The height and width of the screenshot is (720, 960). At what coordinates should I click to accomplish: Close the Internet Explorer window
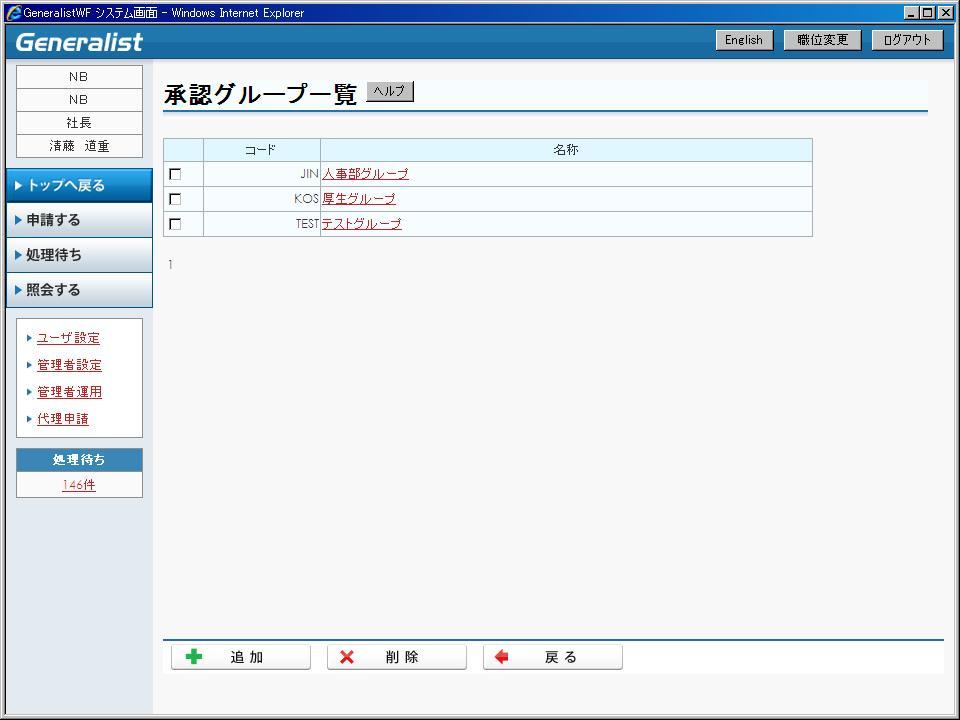(x=945, y=12)
